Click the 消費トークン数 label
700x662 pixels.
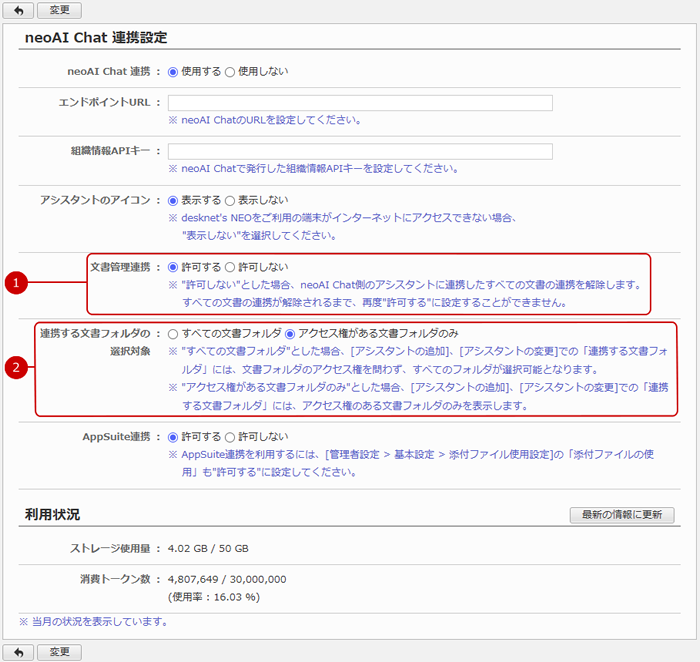click(x=115, y=579)
